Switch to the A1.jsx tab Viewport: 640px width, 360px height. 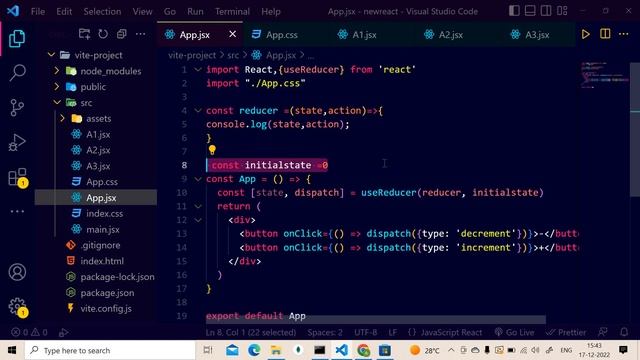point(364,35)
